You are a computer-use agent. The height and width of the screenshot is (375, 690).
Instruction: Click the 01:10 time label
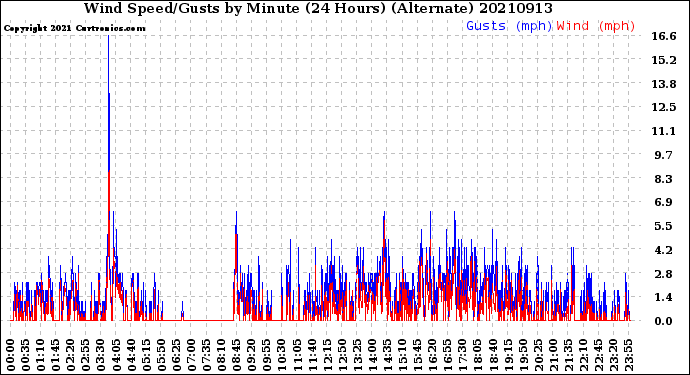coord(40,355)
